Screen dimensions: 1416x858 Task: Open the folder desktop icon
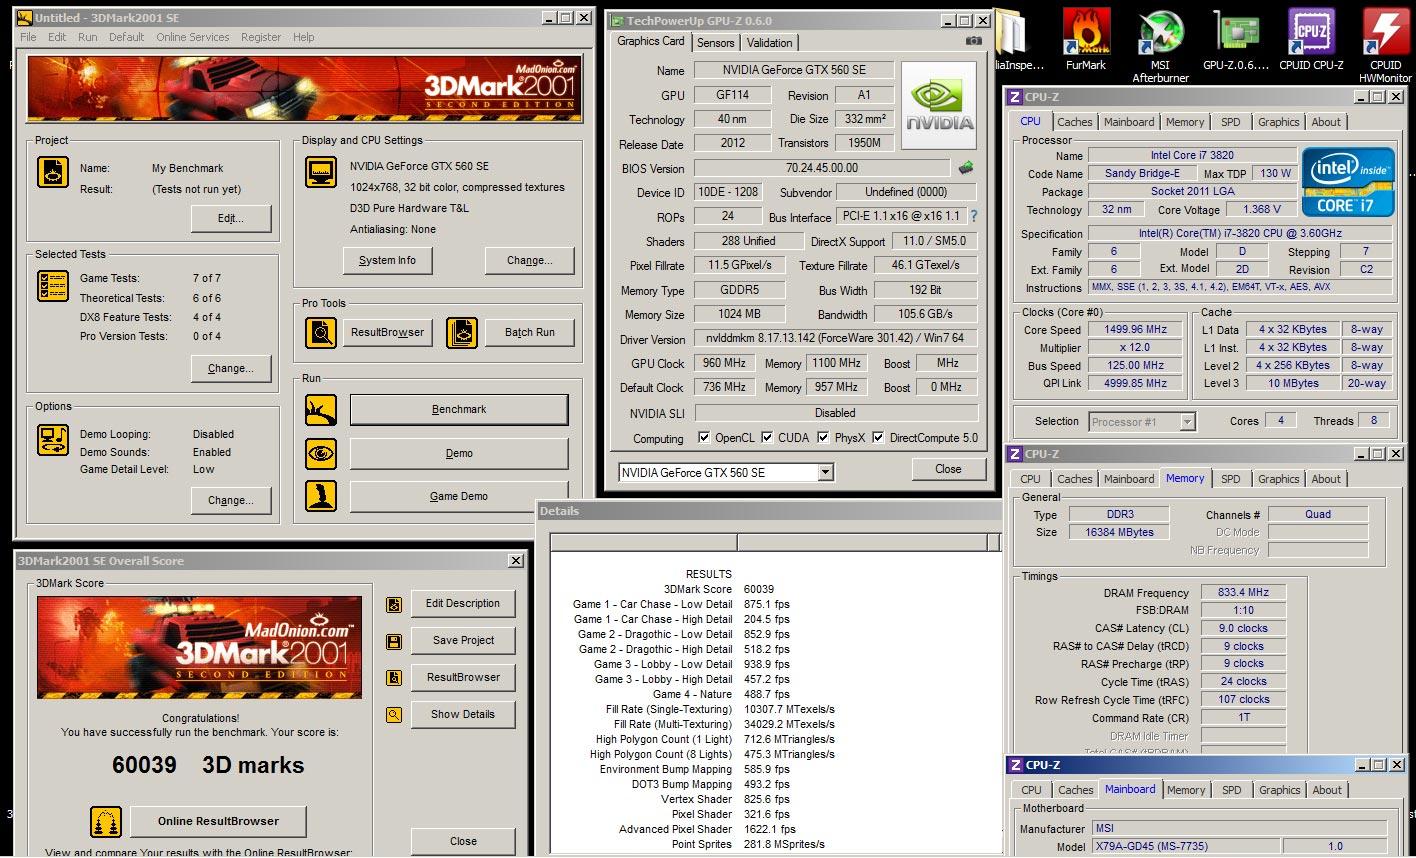pos(1012,38)
